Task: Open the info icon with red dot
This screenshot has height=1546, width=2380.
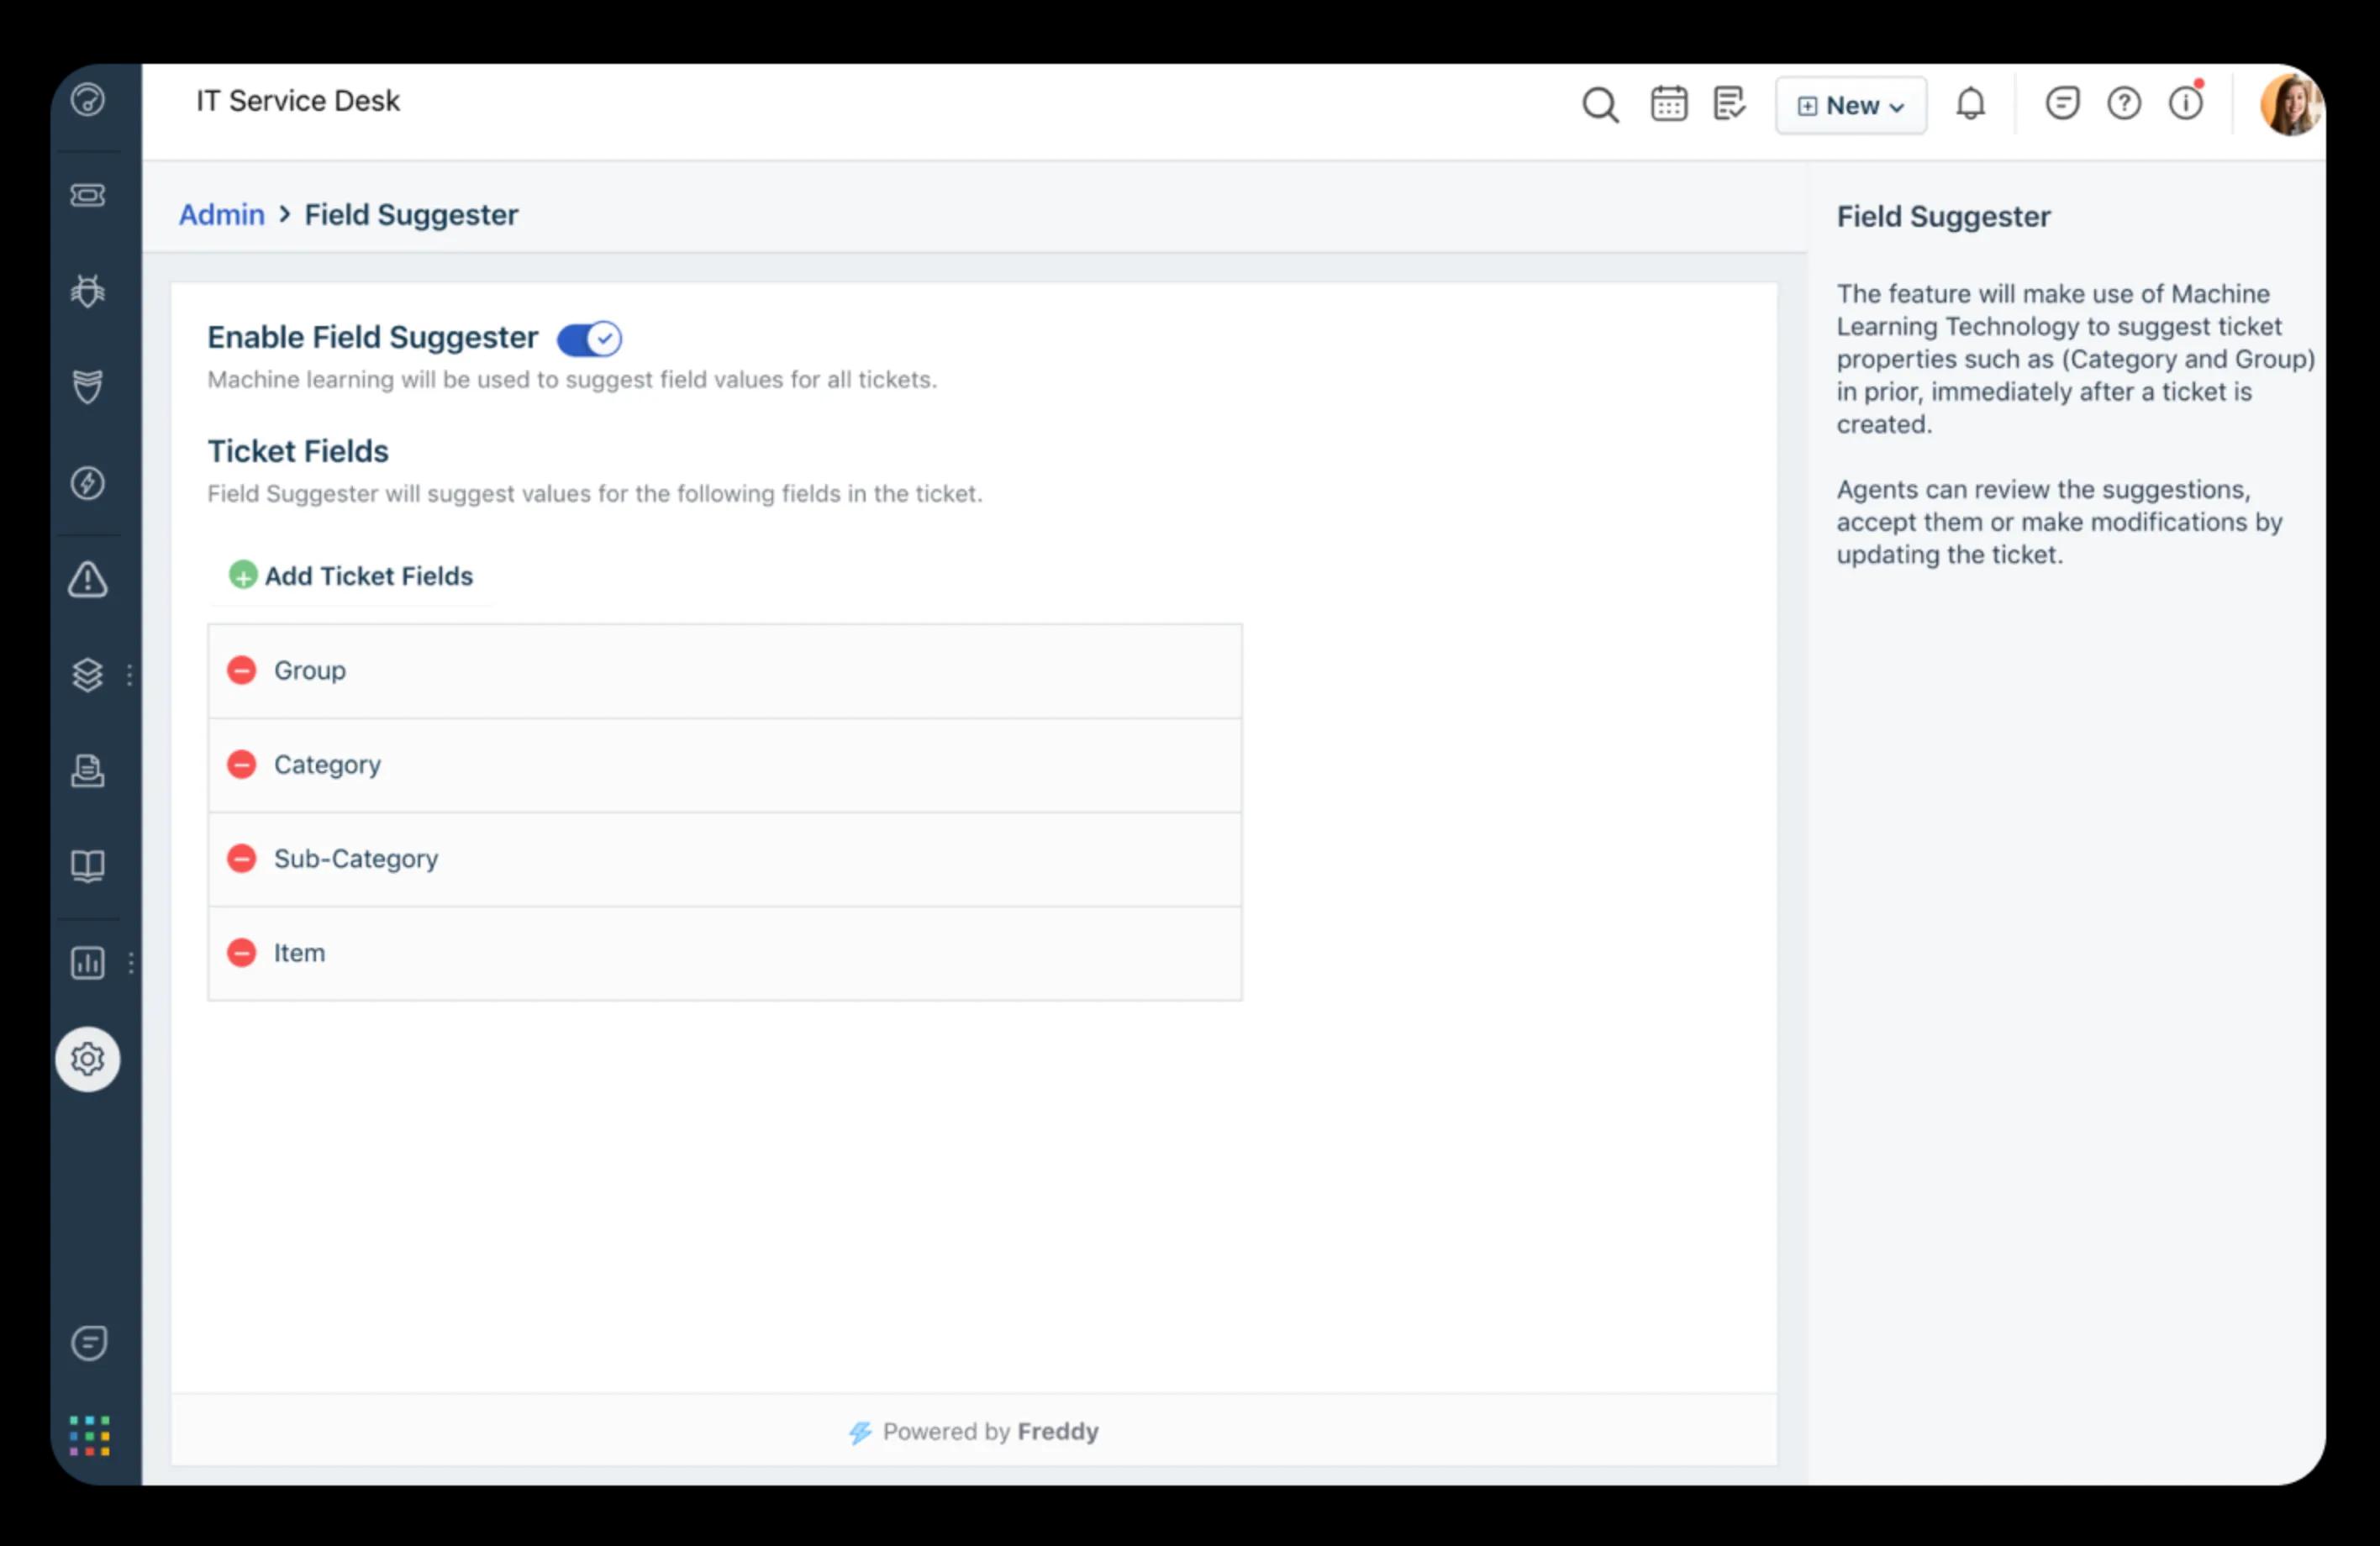Action: click(2186, 102)
